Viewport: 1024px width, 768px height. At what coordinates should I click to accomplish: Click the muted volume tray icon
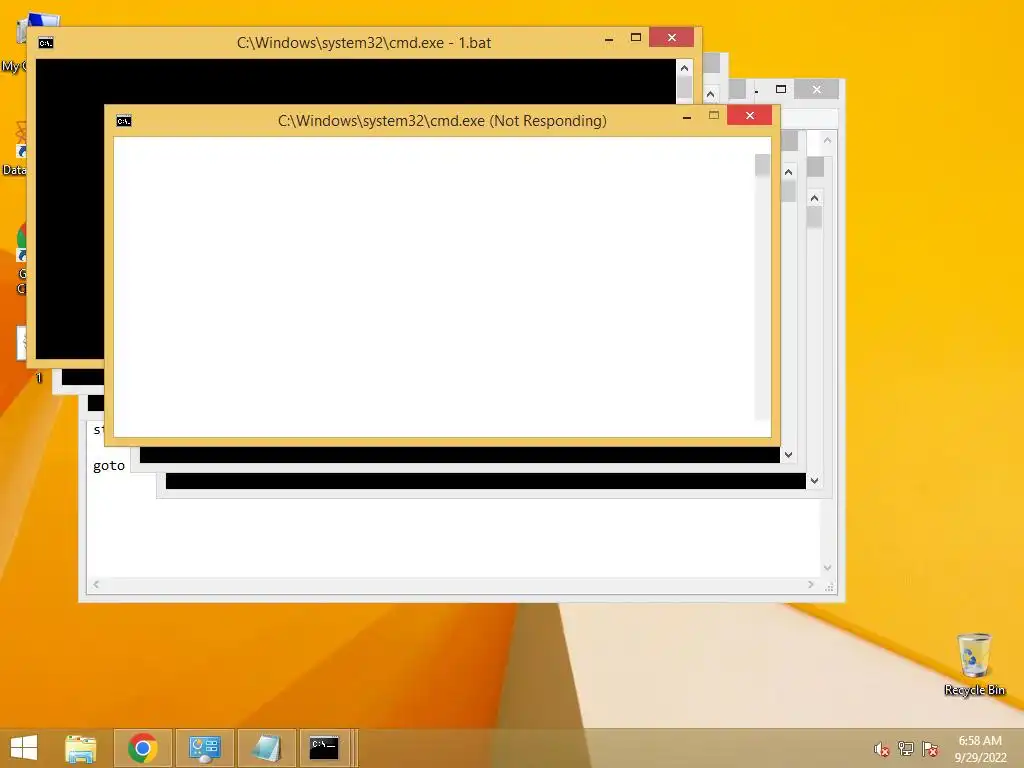pyautogui.click(x=881, y=749)
